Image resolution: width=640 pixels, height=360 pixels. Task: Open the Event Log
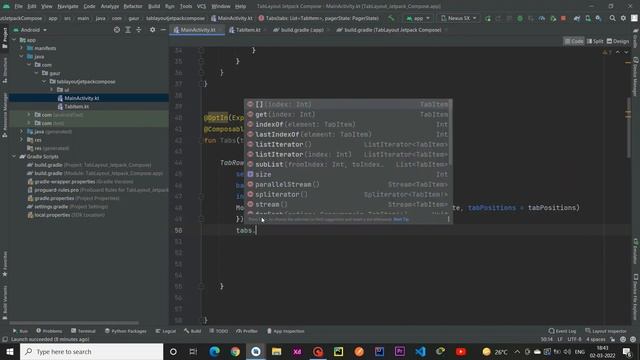562,331
